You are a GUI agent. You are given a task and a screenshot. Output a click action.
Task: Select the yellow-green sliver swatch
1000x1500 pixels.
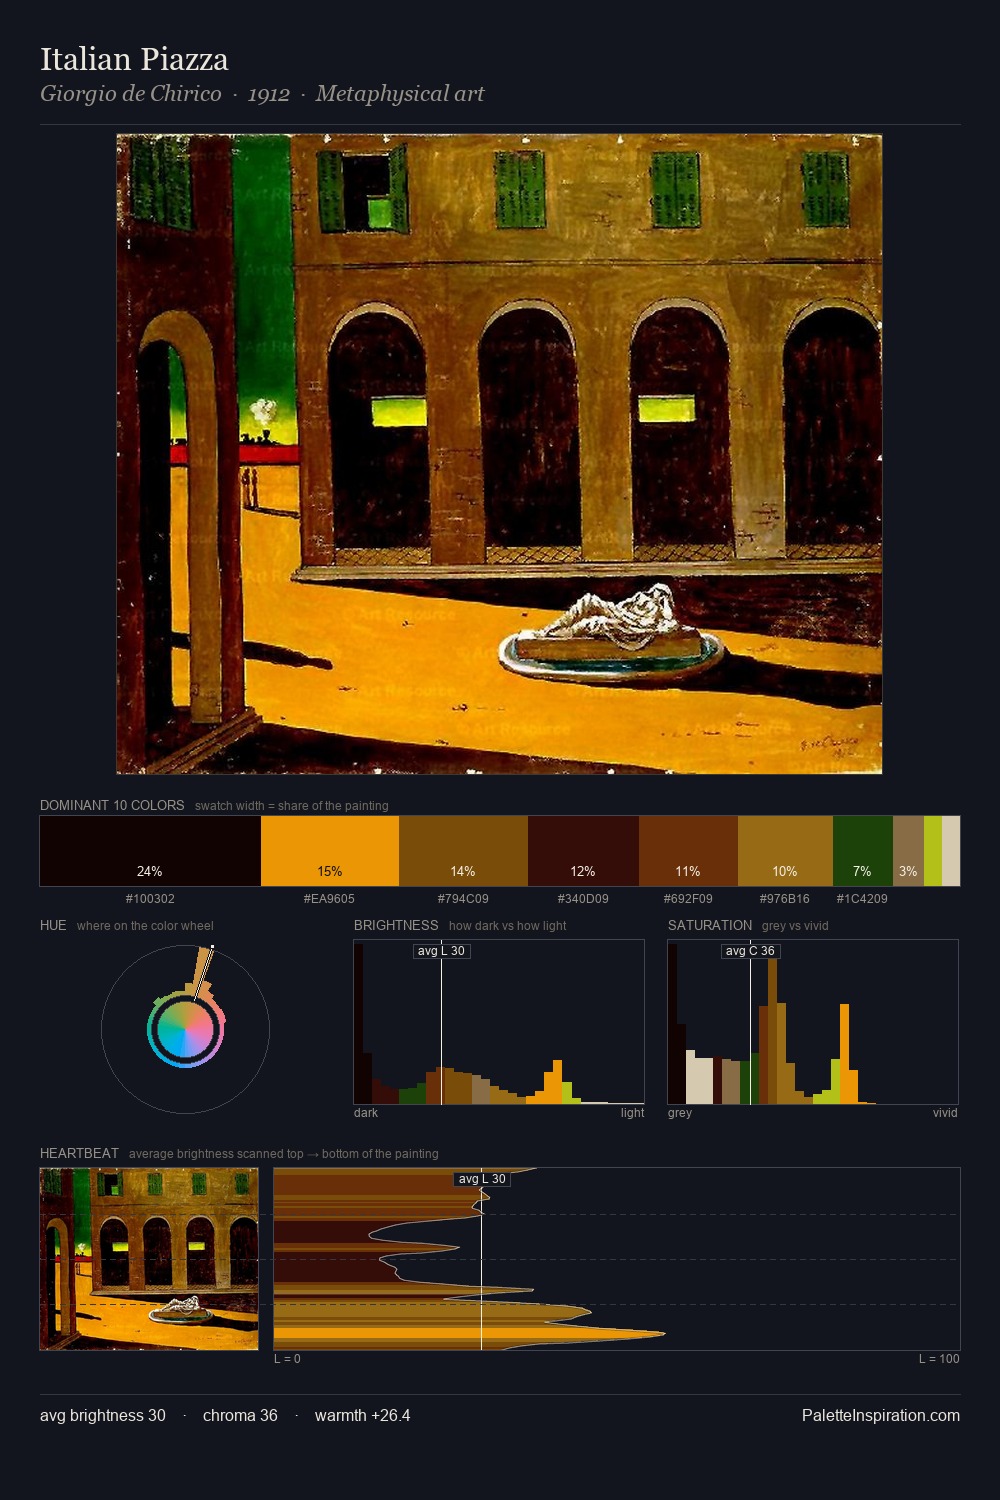[x=933, y=851]
